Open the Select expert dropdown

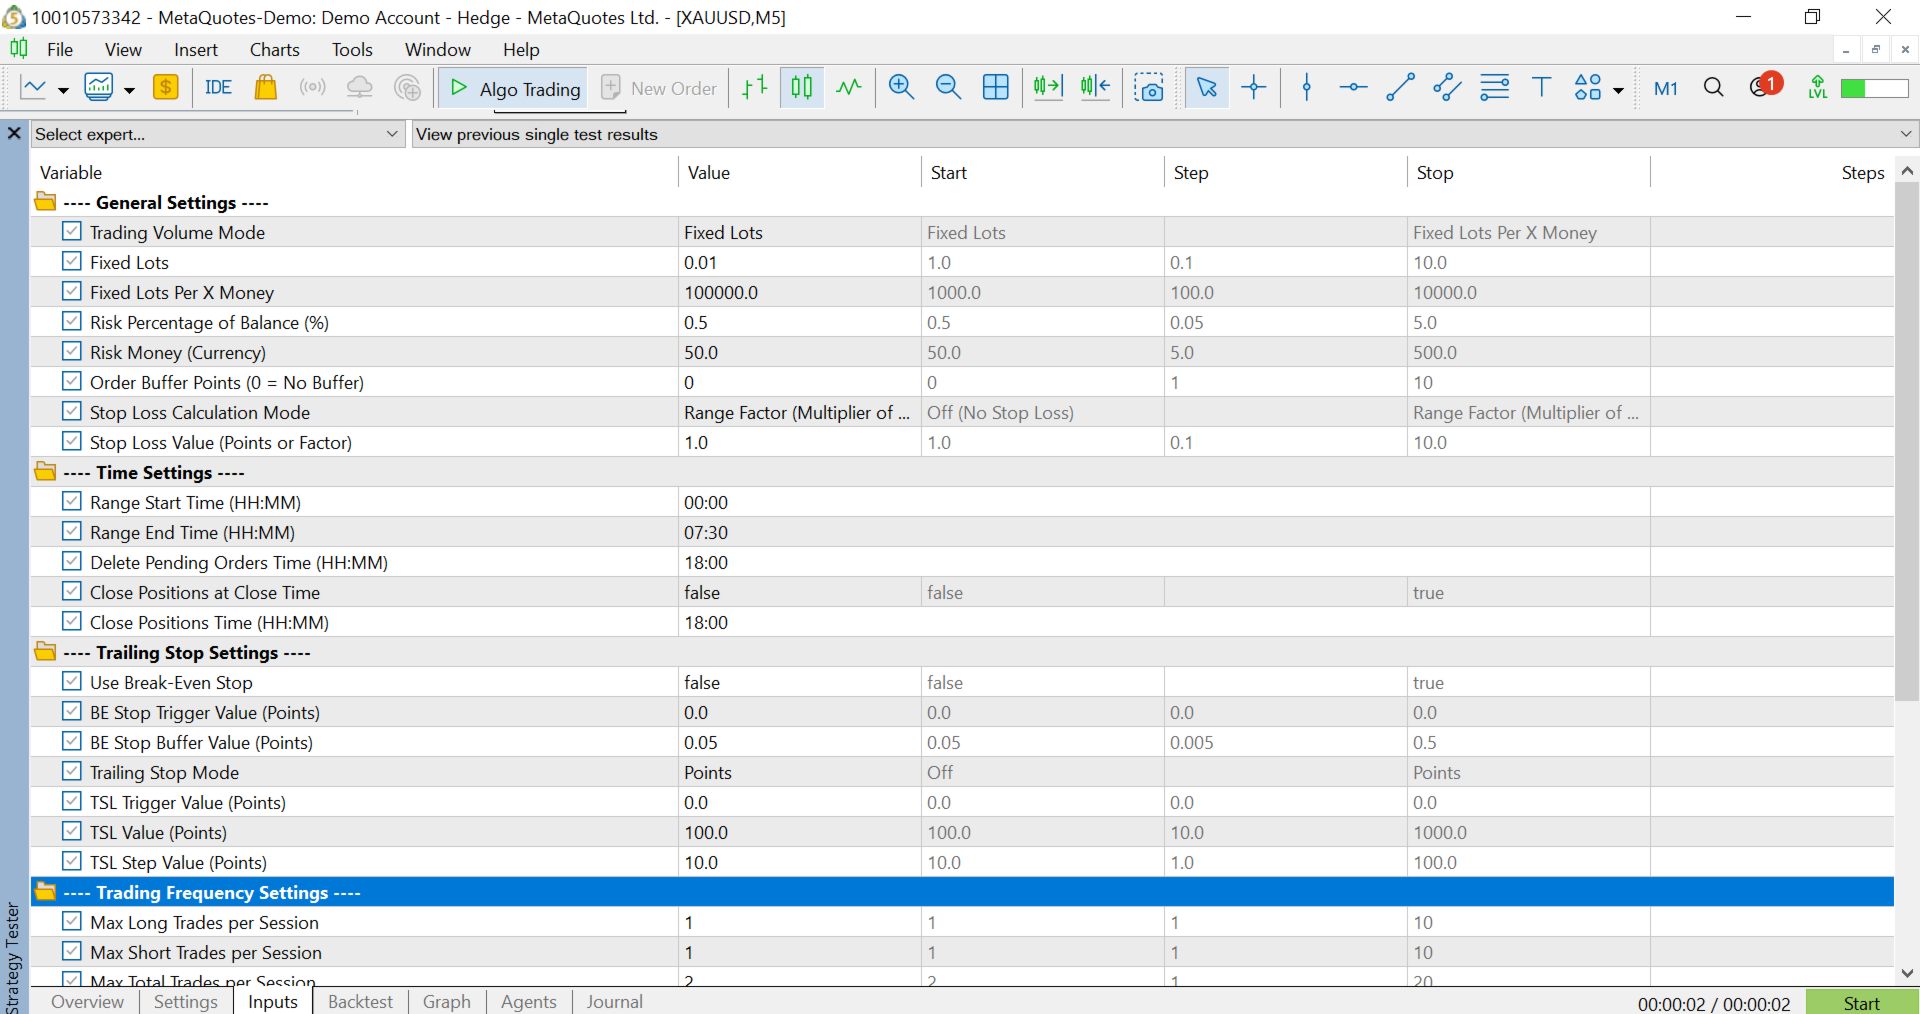tap(217, 134)
